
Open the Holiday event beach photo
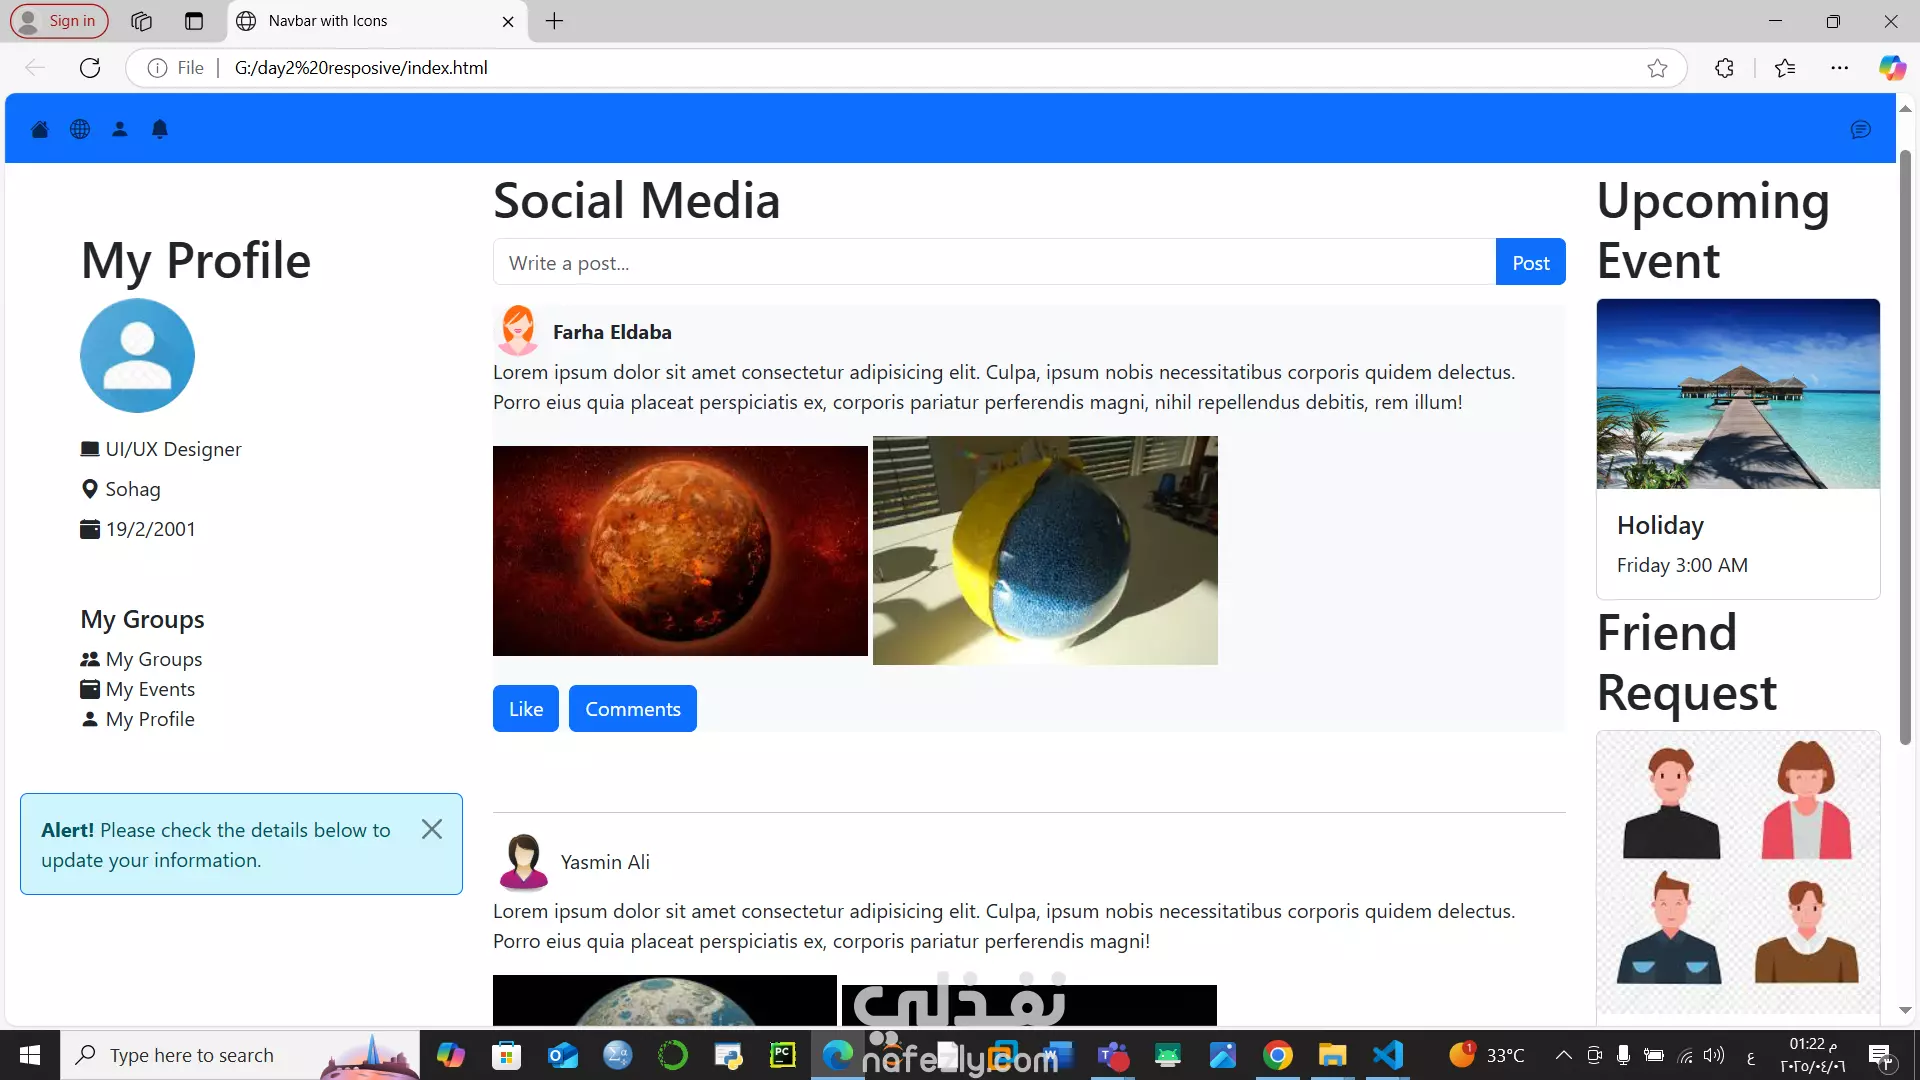[x=1738, y=394]
